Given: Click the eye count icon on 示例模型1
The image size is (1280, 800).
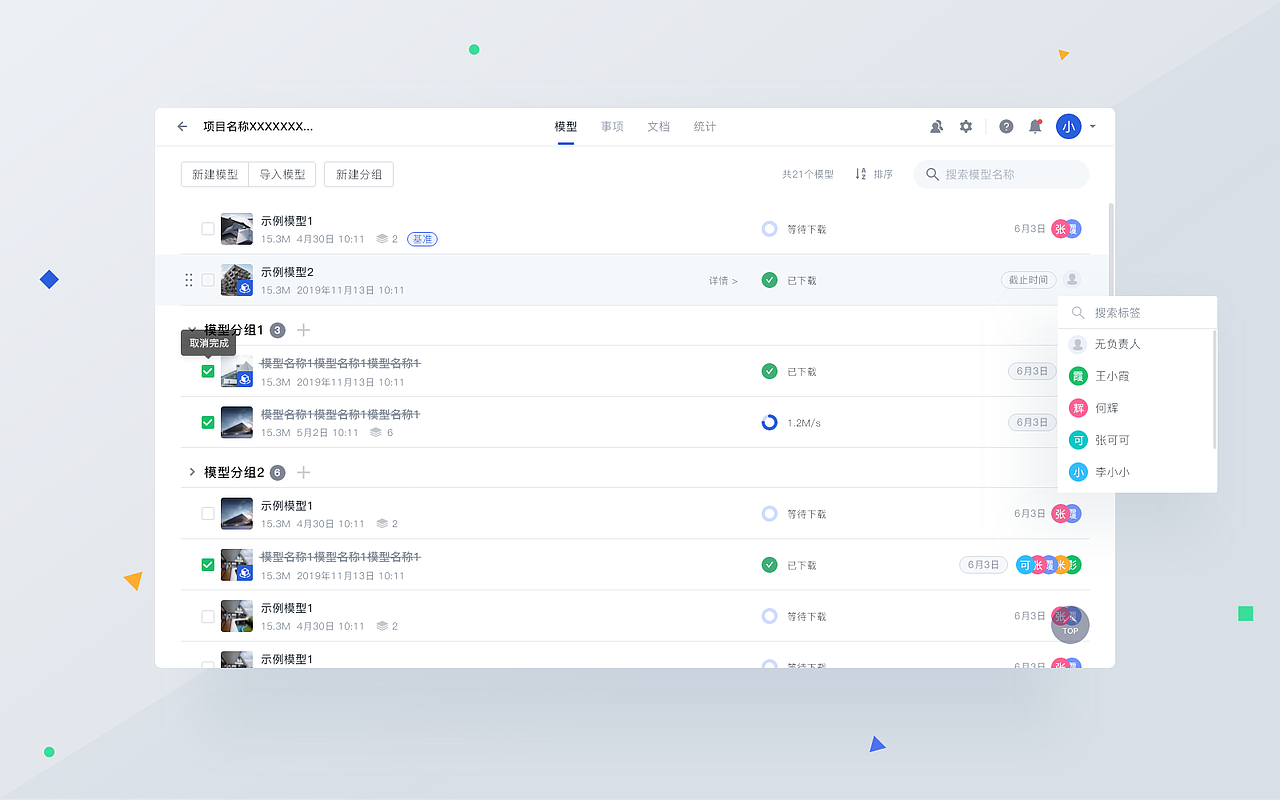Looking at the screenshot, I should click(381, 239).
